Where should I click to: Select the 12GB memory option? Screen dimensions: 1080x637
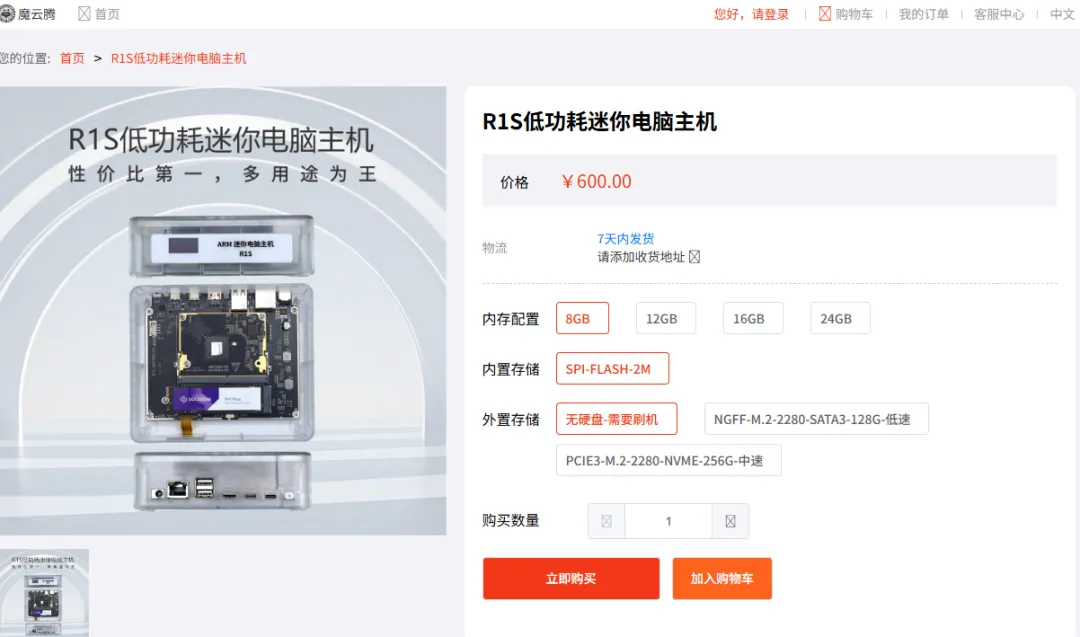tap(665, 319)
